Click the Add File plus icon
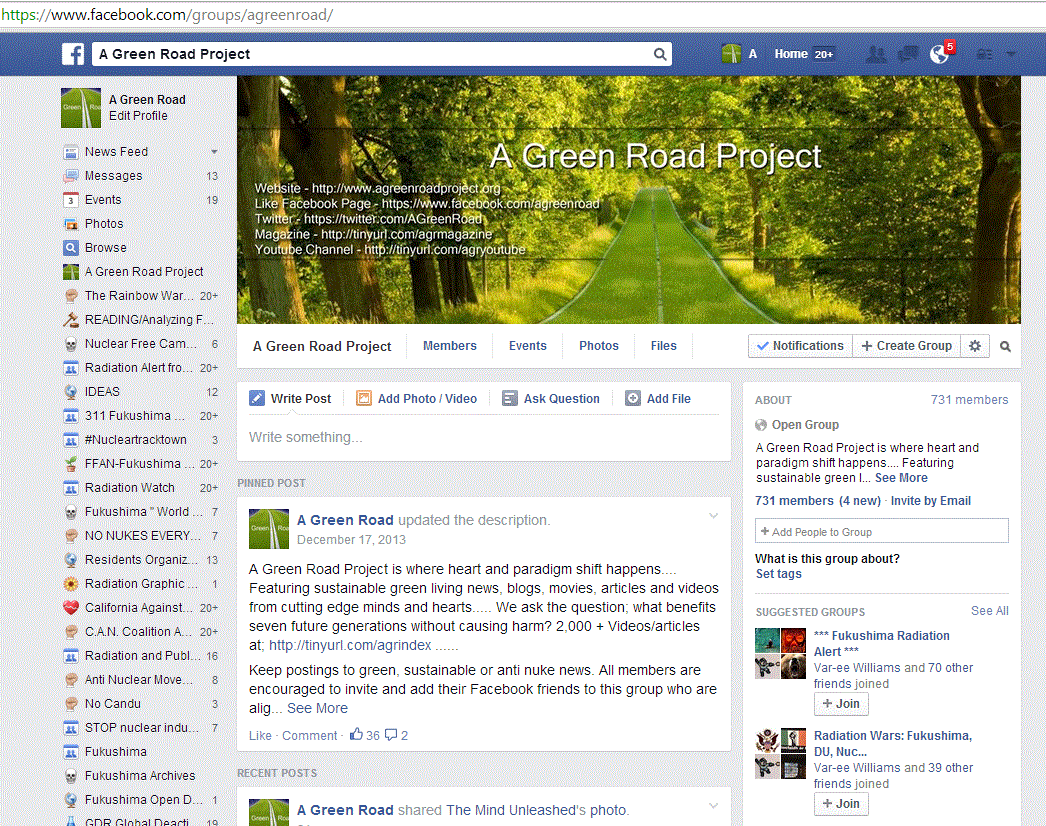 (x=632, y=398)
